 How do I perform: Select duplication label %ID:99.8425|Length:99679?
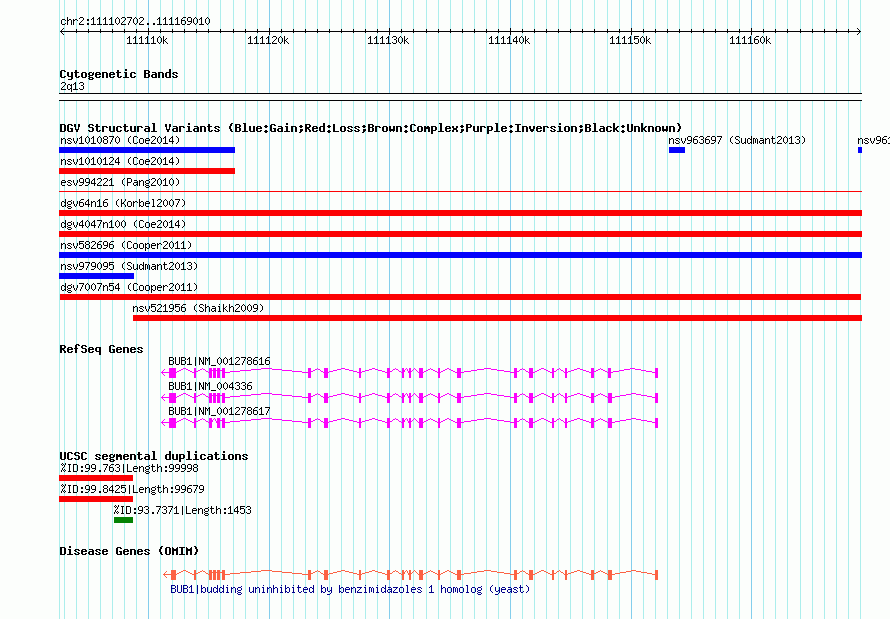point(132,489)
